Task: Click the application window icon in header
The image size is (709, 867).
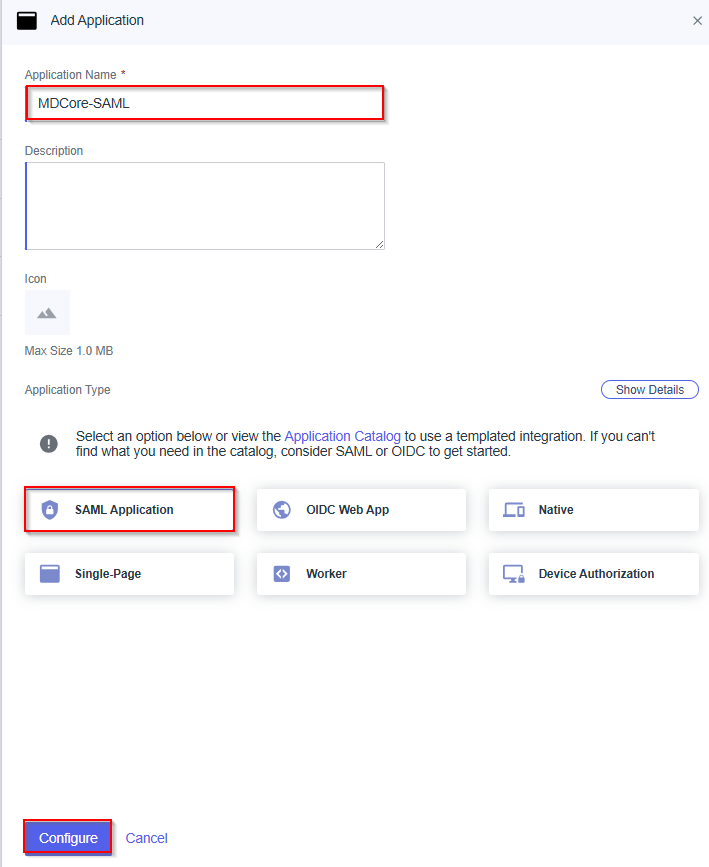Action: (27, 20)
